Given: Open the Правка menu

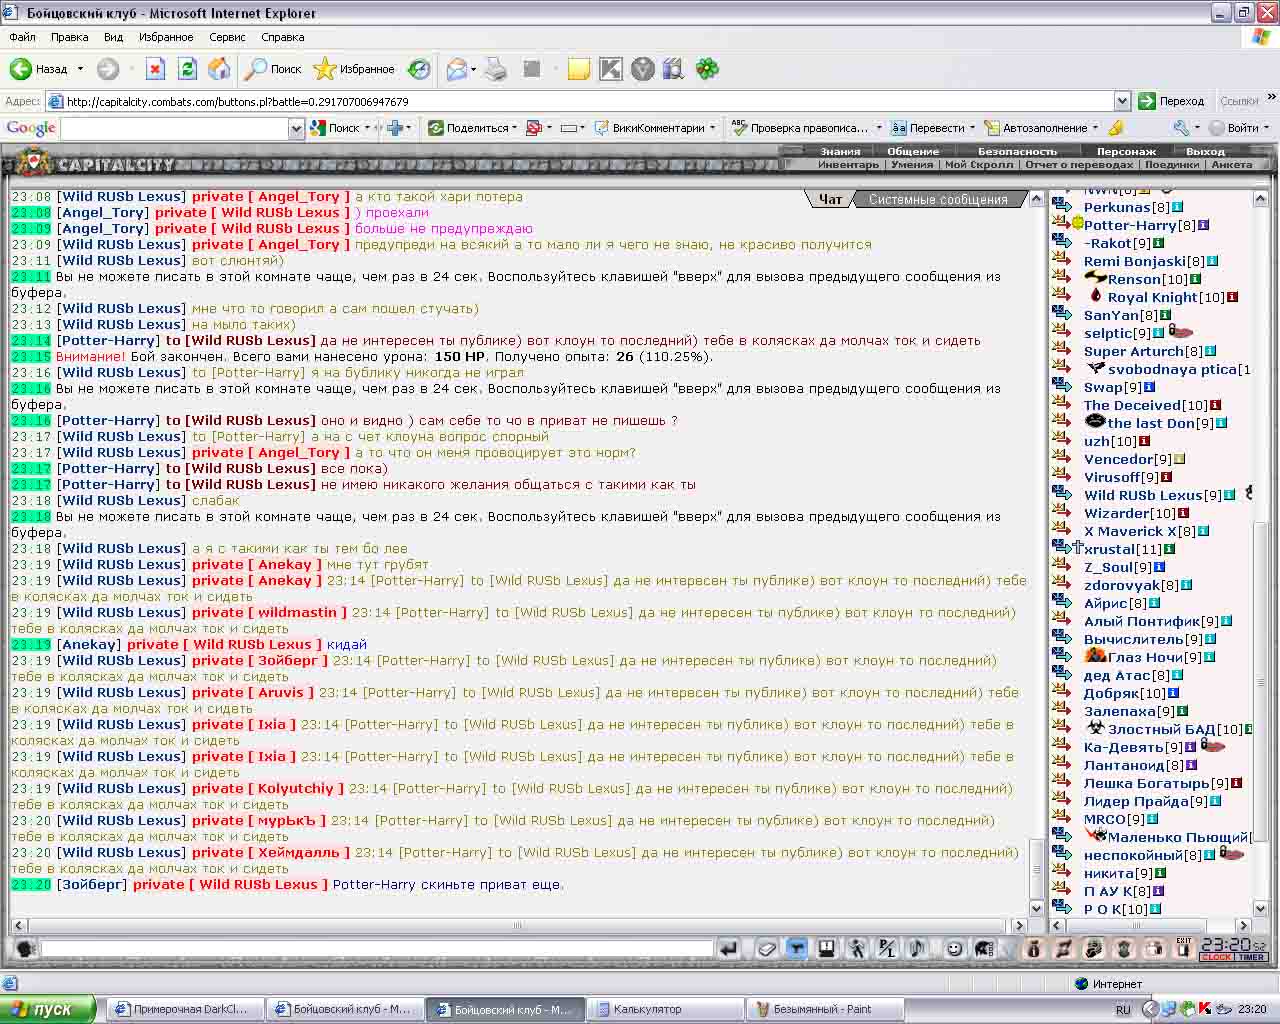Looking at the screenshot, I should pyautogui.click(x=69, y=37).
